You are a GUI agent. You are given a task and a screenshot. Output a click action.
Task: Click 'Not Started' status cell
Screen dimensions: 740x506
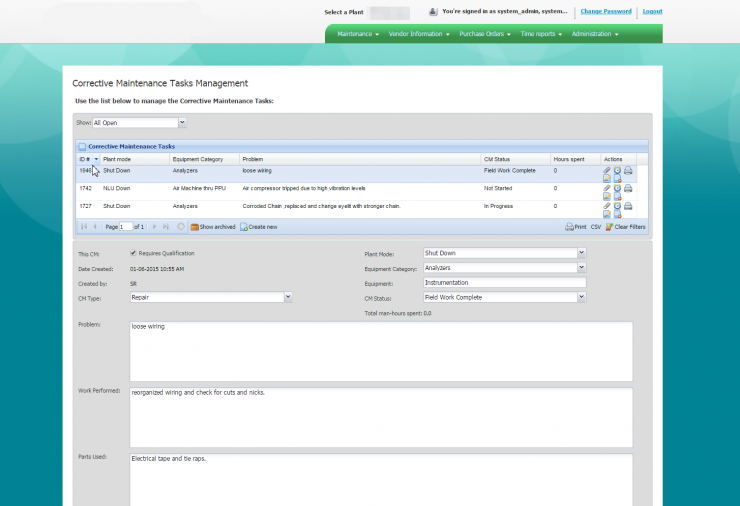pos(498,188)
